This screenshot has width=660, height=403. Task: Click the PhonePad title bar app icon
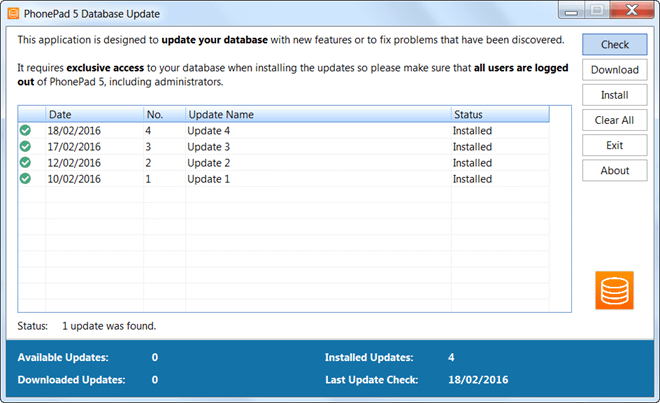pos(13,14)
